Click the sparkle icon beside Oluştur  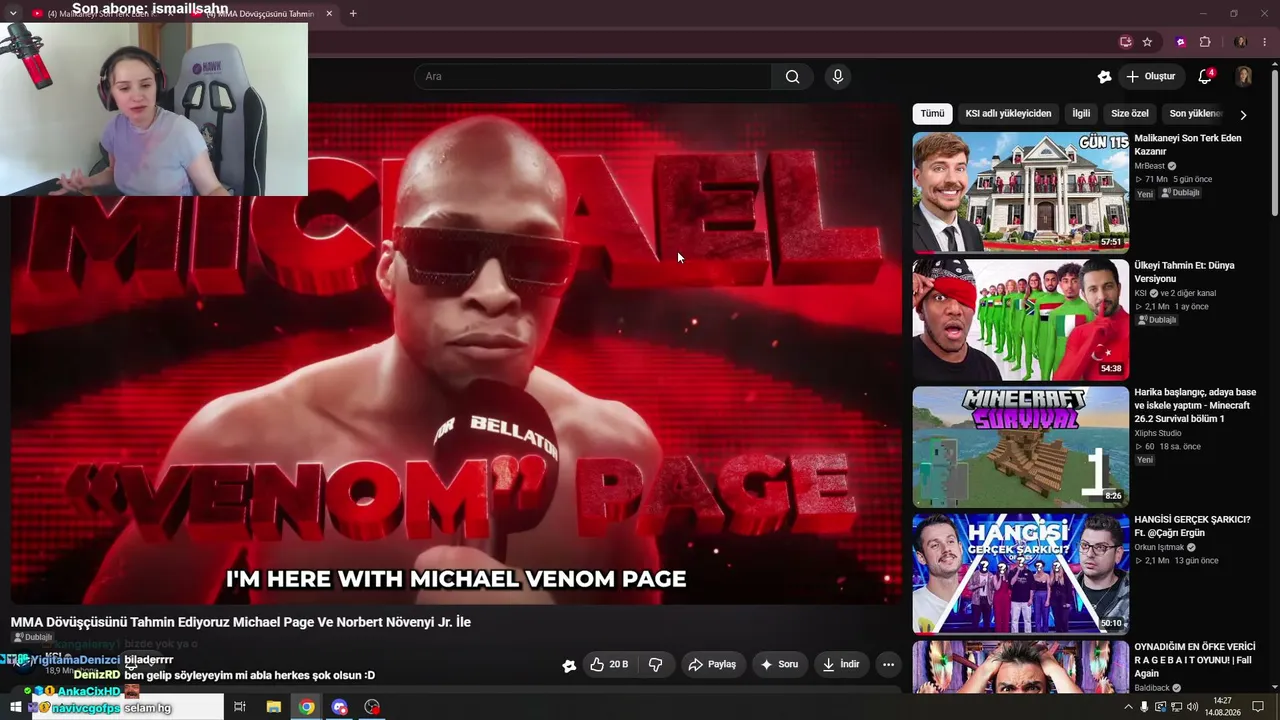click(1104, 77)
